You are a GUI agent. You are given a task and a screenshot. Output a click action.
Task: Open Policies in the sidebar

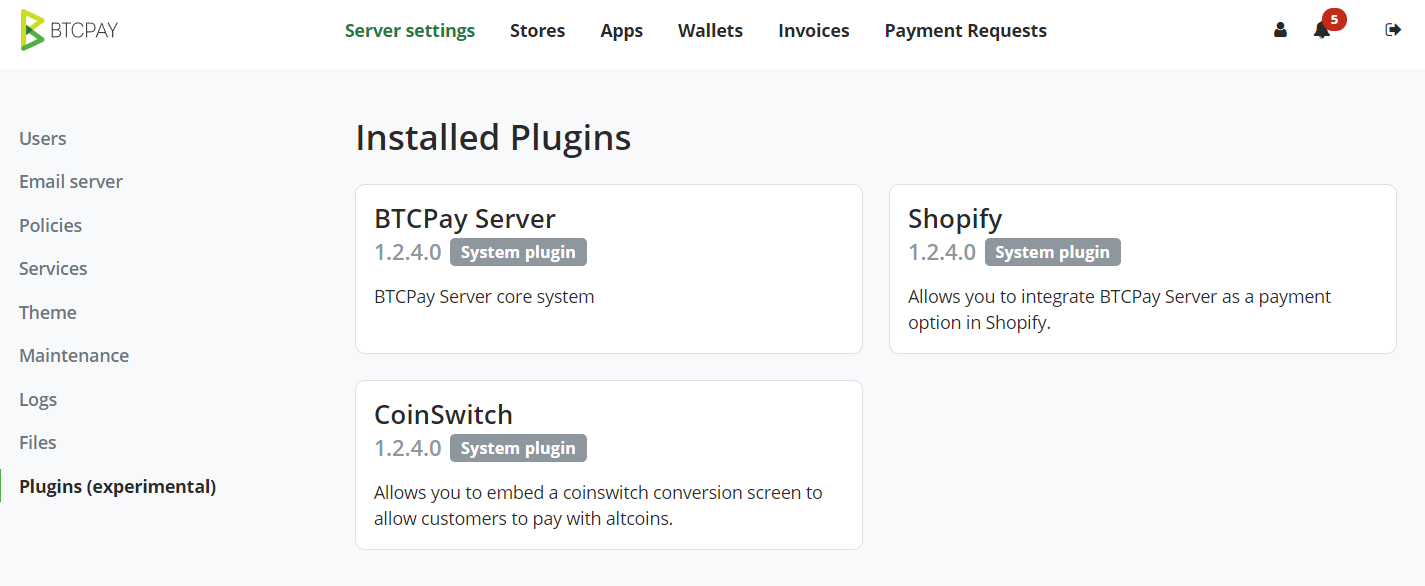(51, 226)
